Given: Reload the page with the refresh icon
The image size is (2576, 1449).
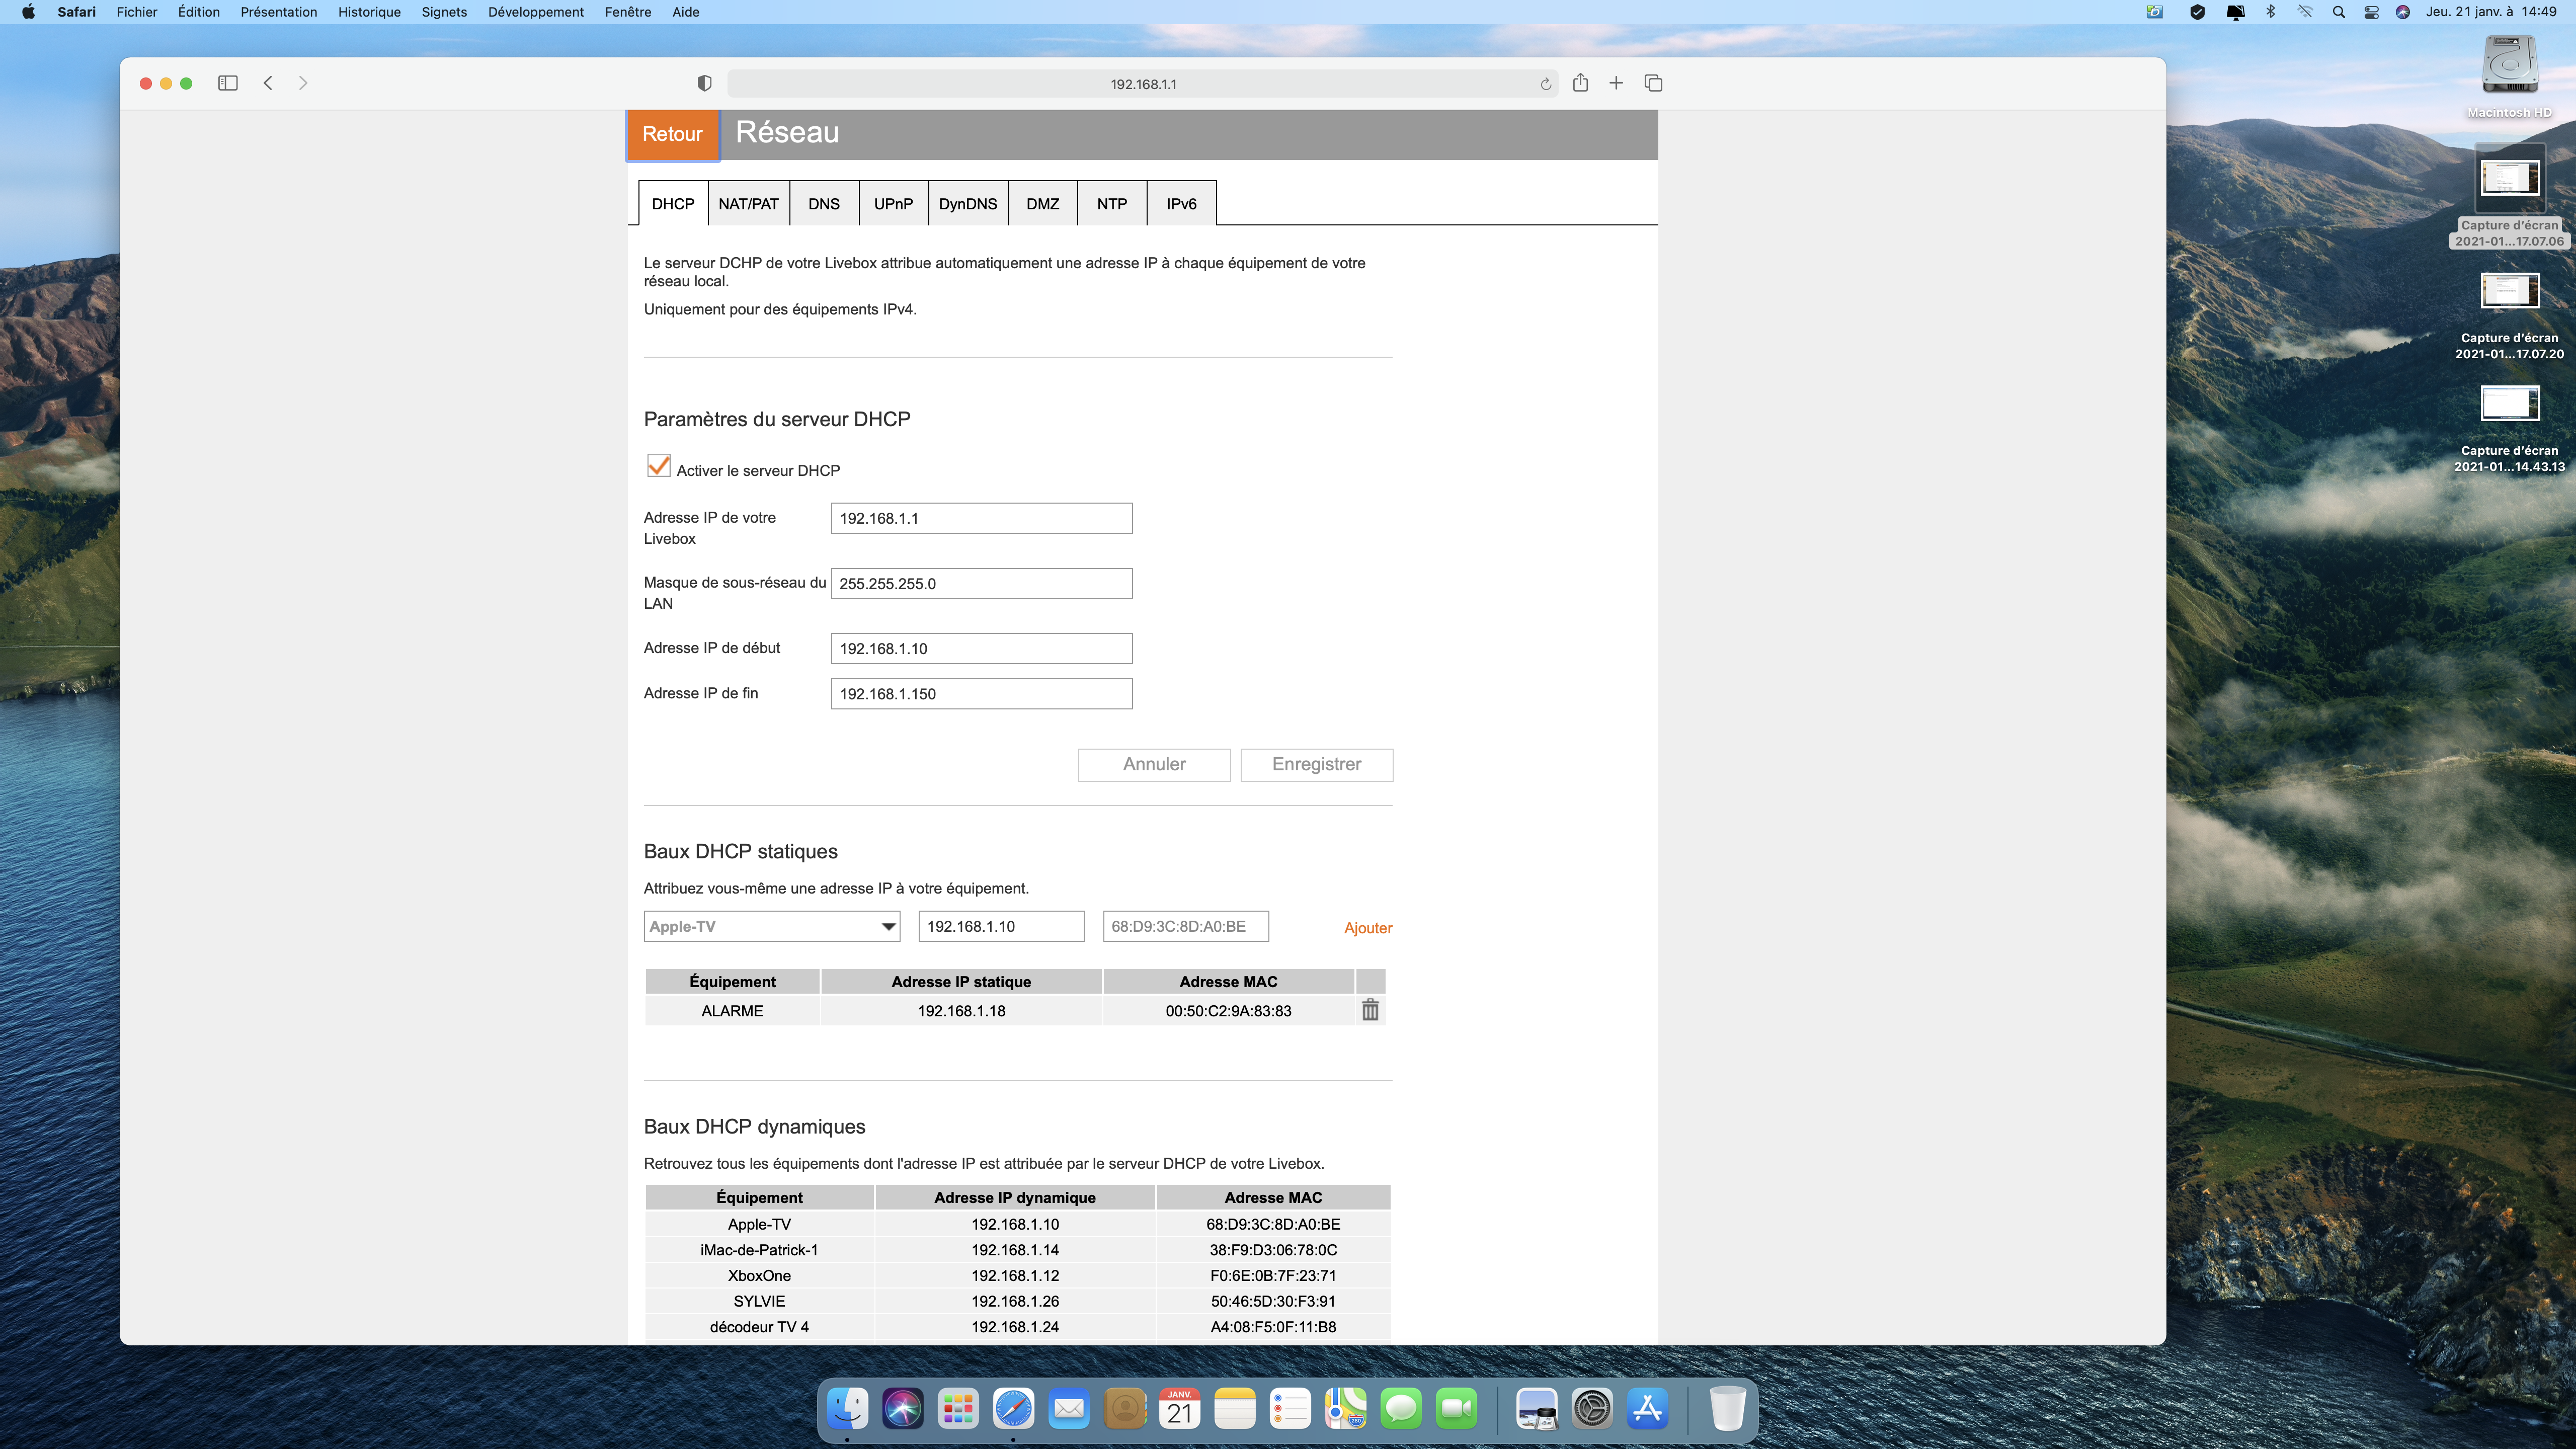Looking at the screenshot, I should [x=1545, y=84].
